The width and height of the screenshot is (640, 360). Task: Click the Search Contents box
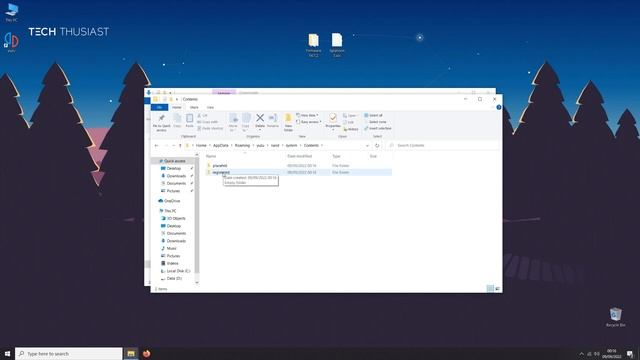pyautogui.click(x=443, y=146)
